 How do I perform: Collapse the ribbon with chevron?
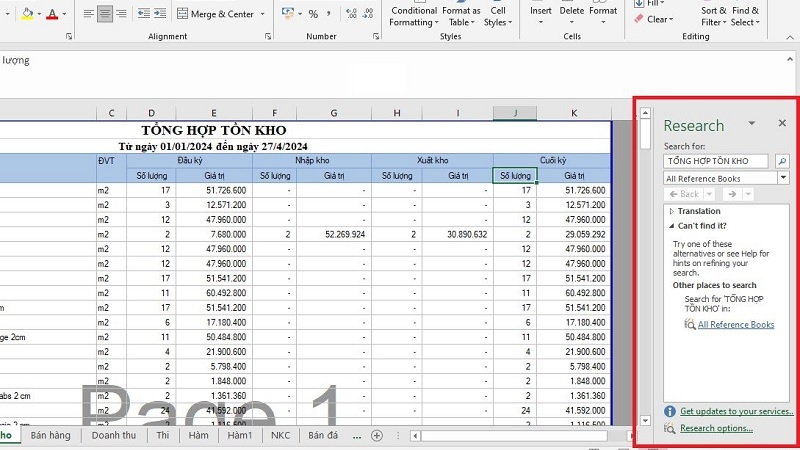click(x=790, y=37)
